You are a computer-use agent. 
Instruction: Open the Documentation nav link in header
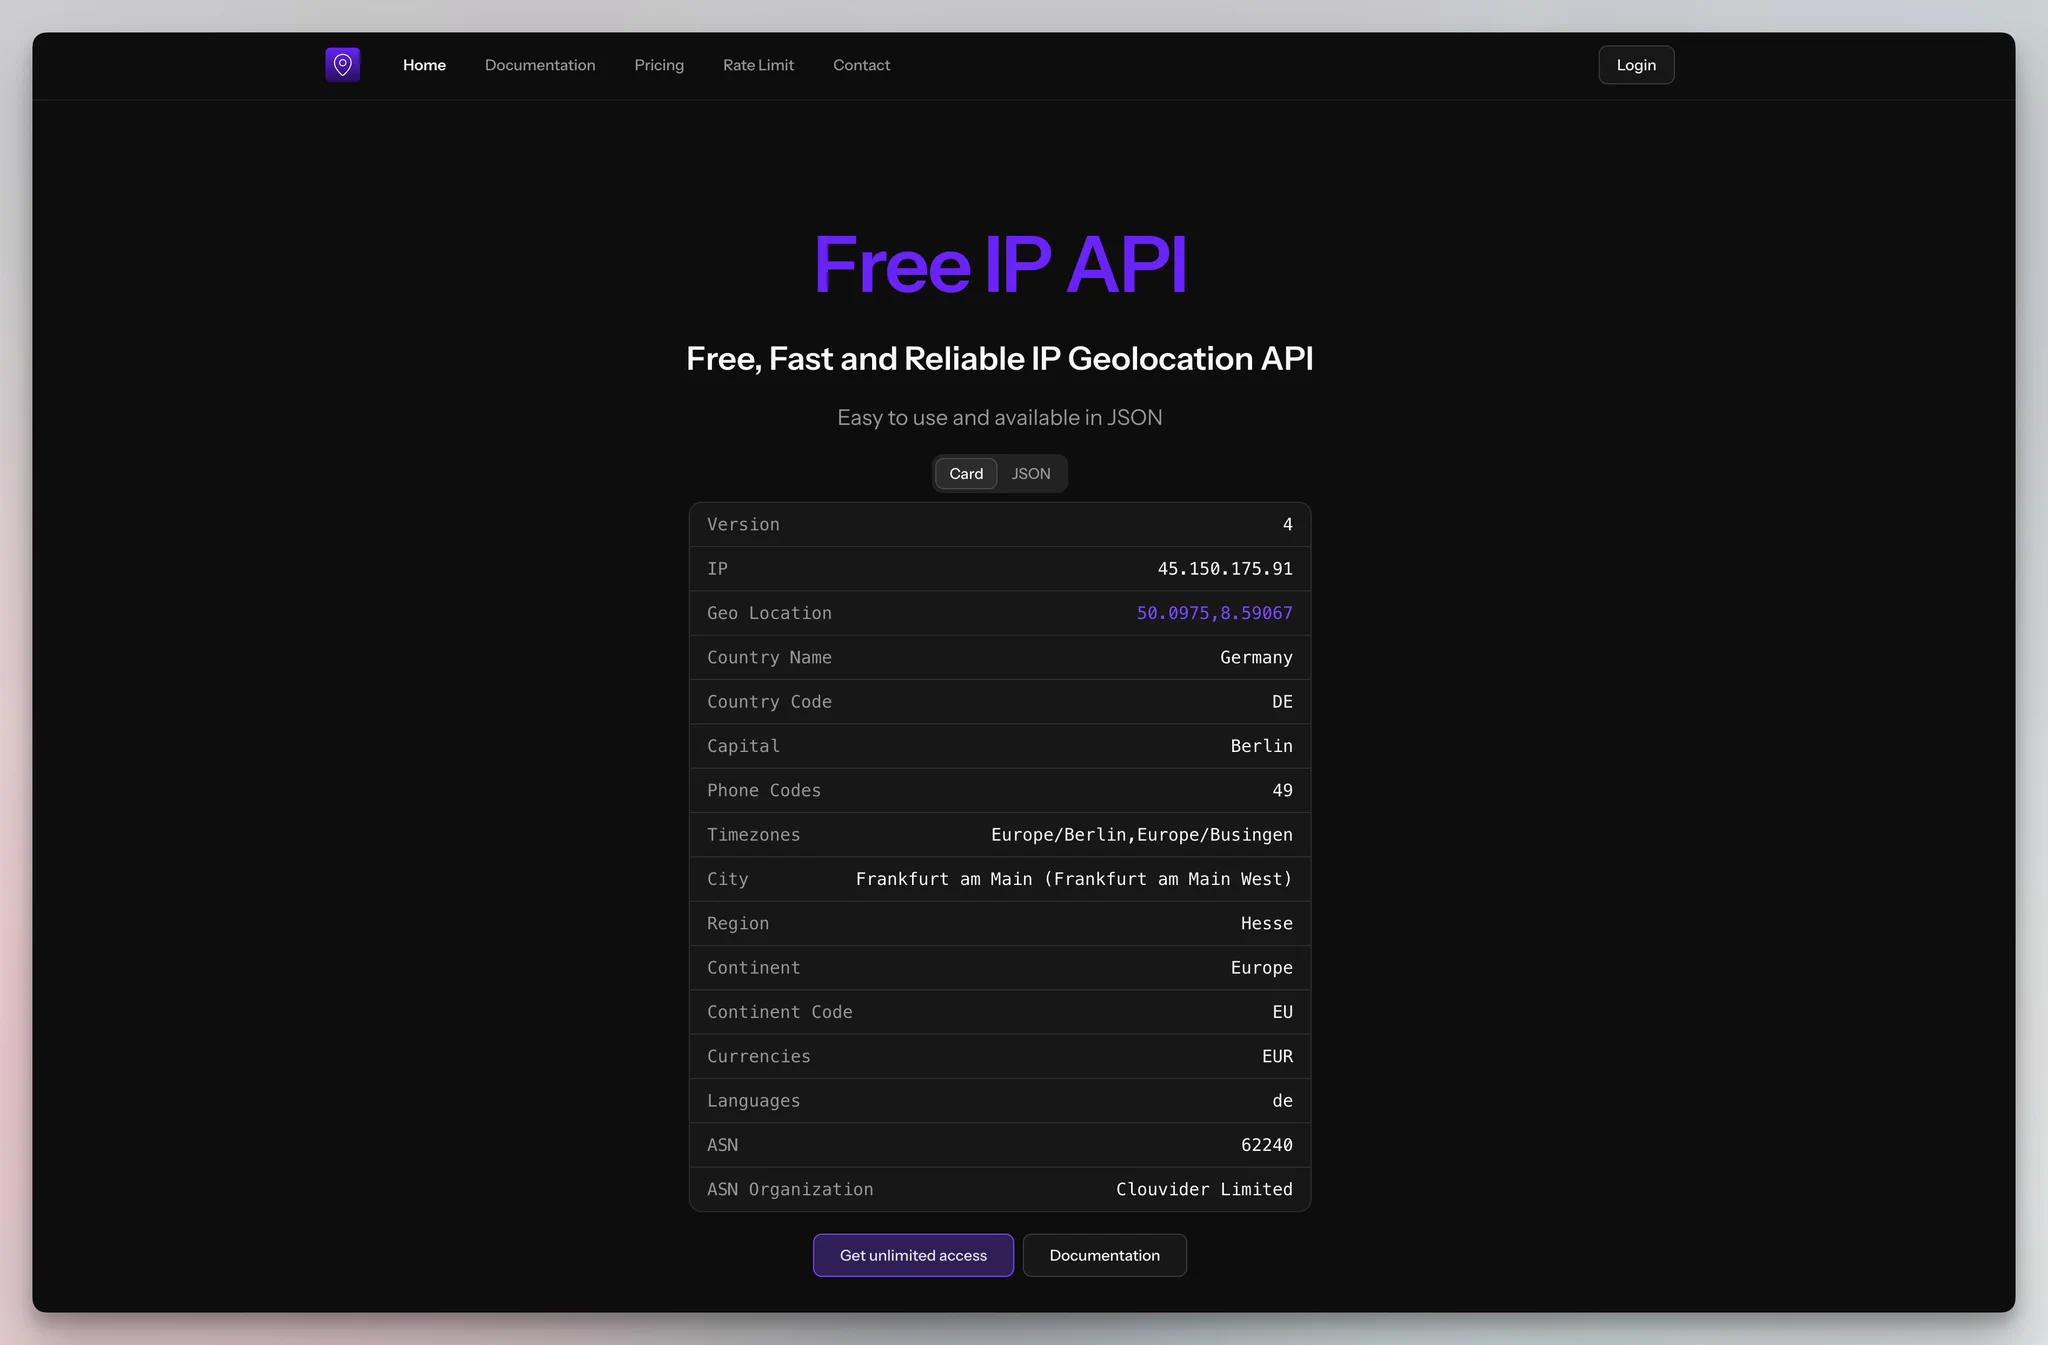540,65
